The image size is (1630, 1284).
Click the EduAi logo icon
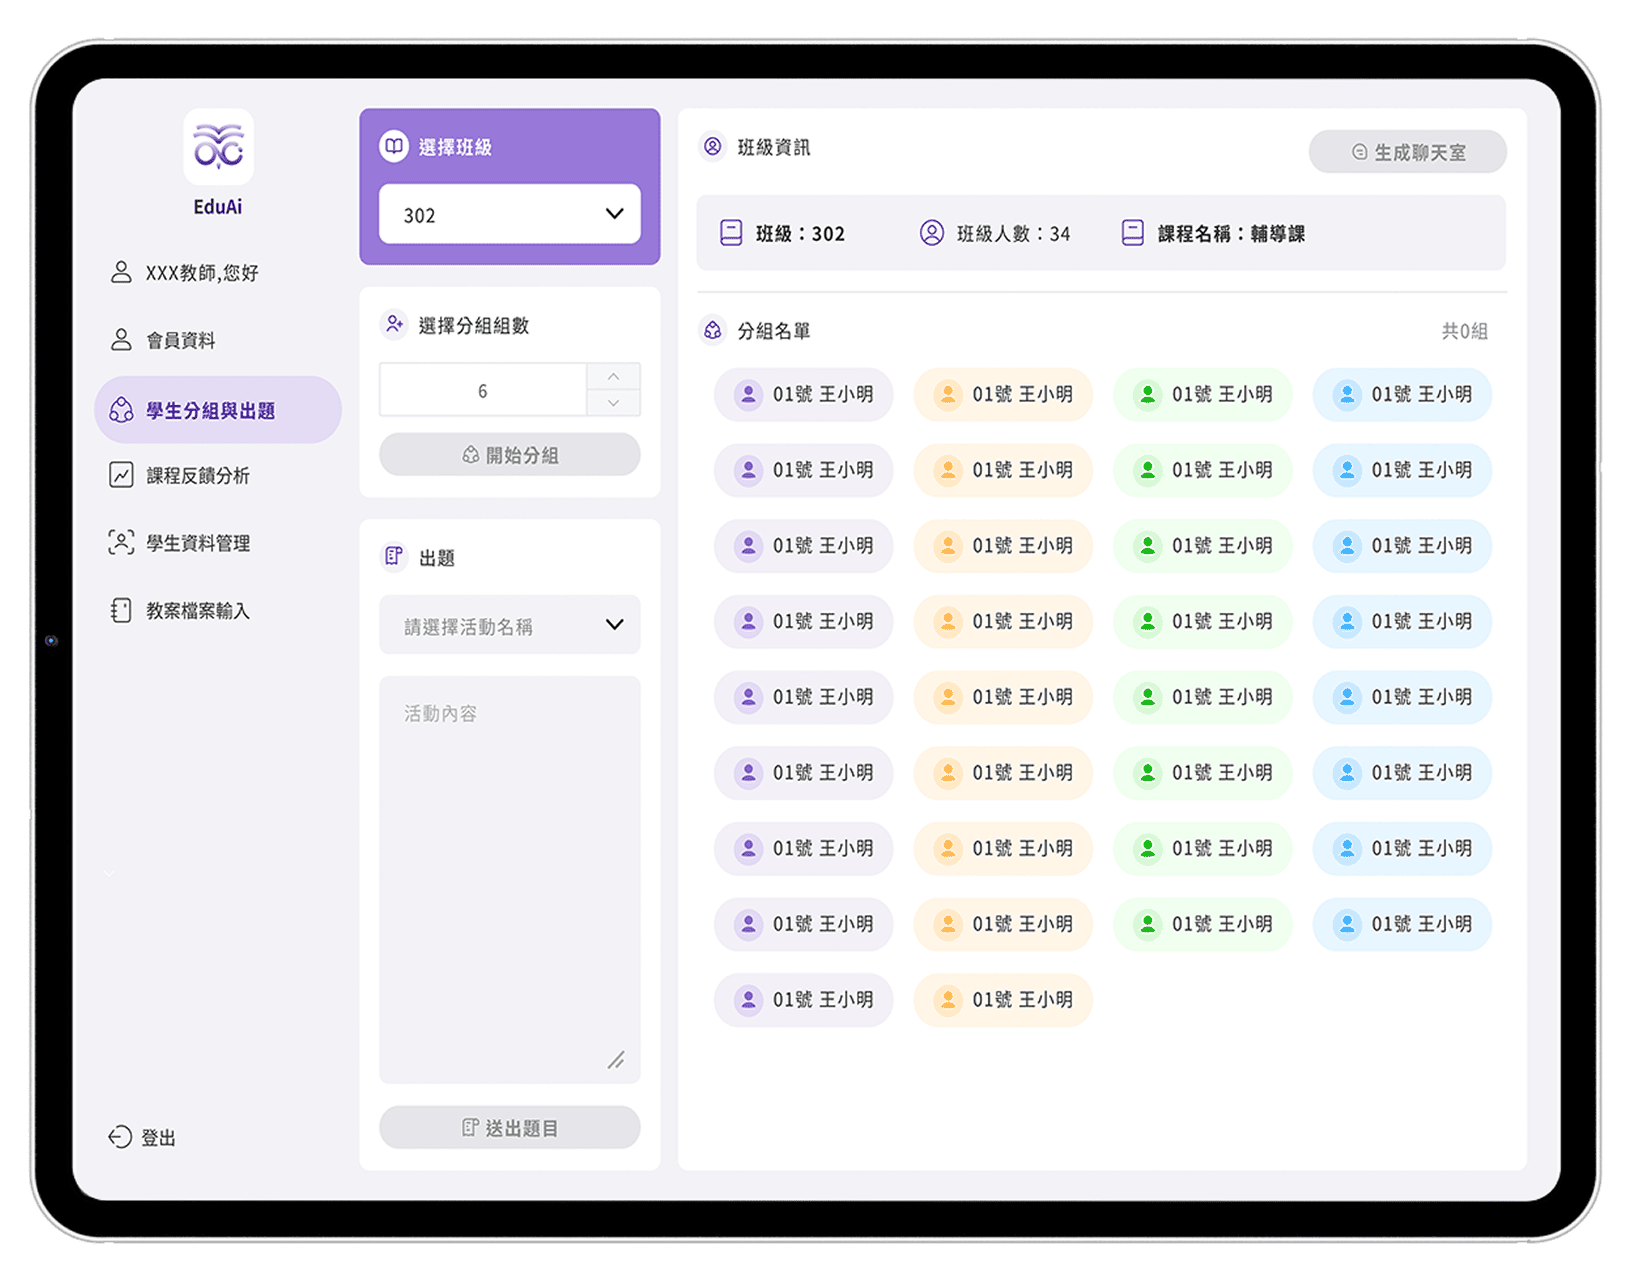click(x=218, y=147)
